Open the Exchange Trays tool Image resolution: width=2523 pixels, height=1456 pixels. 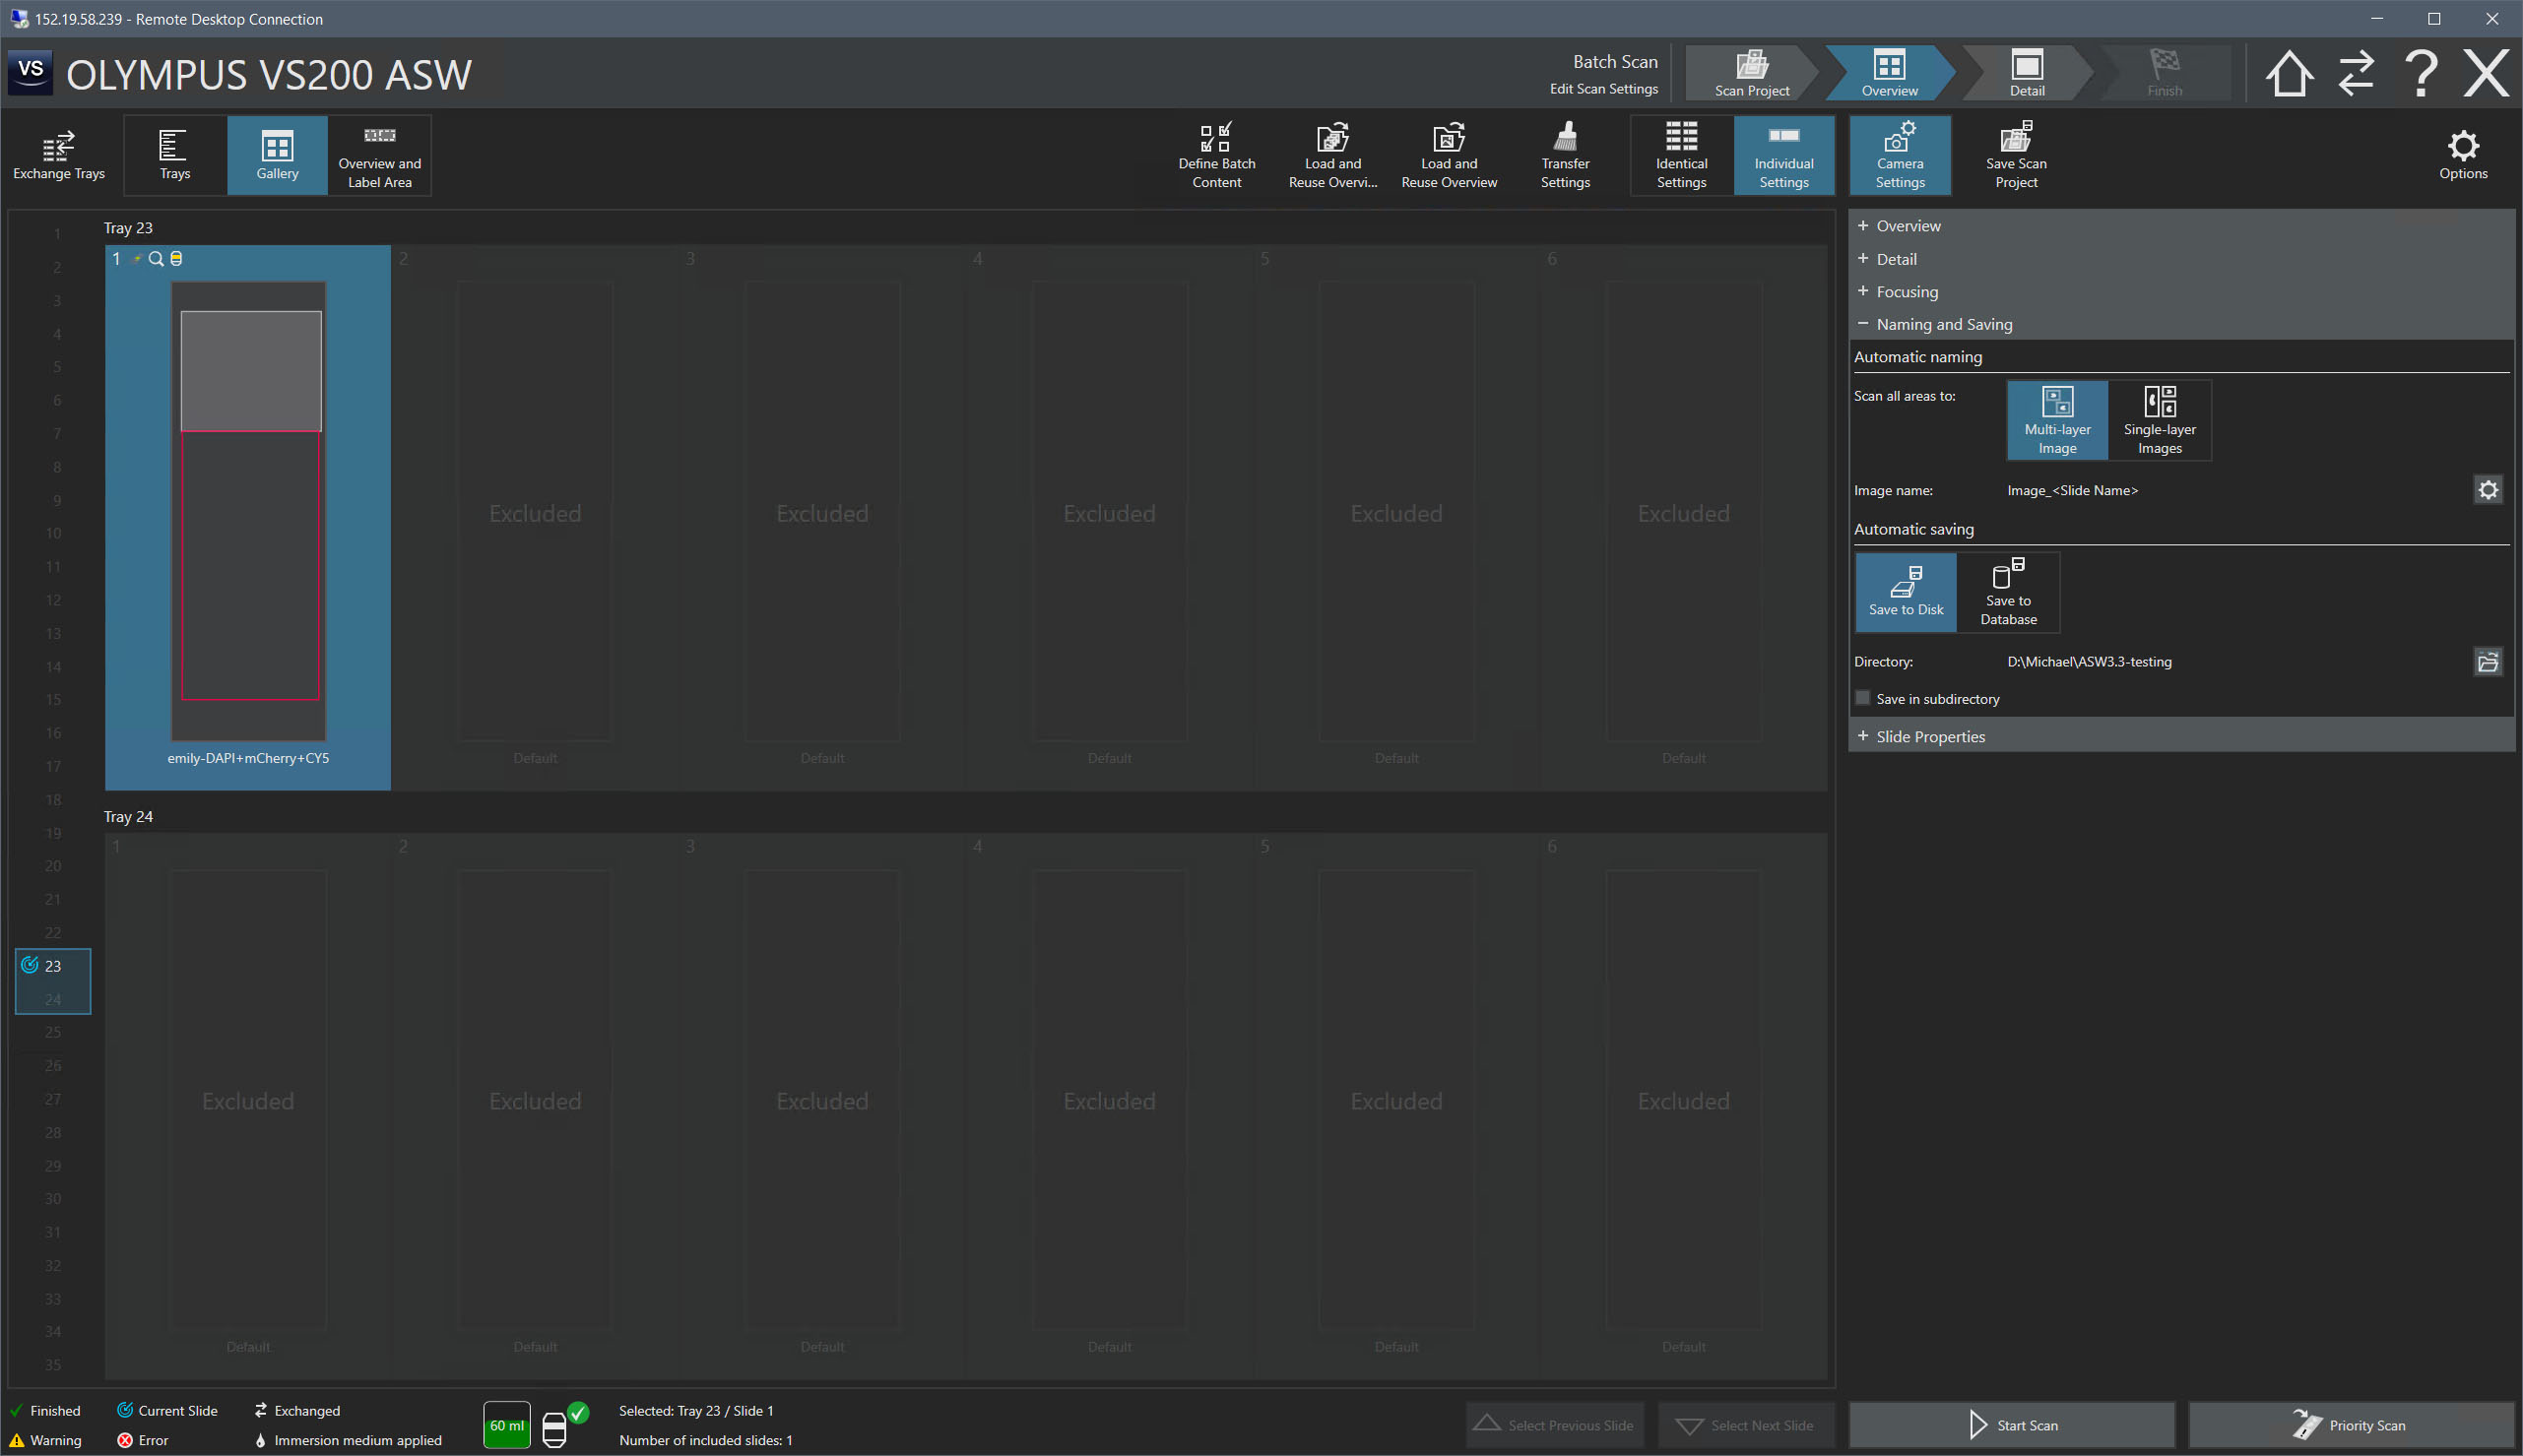click(x=59, y=155)
